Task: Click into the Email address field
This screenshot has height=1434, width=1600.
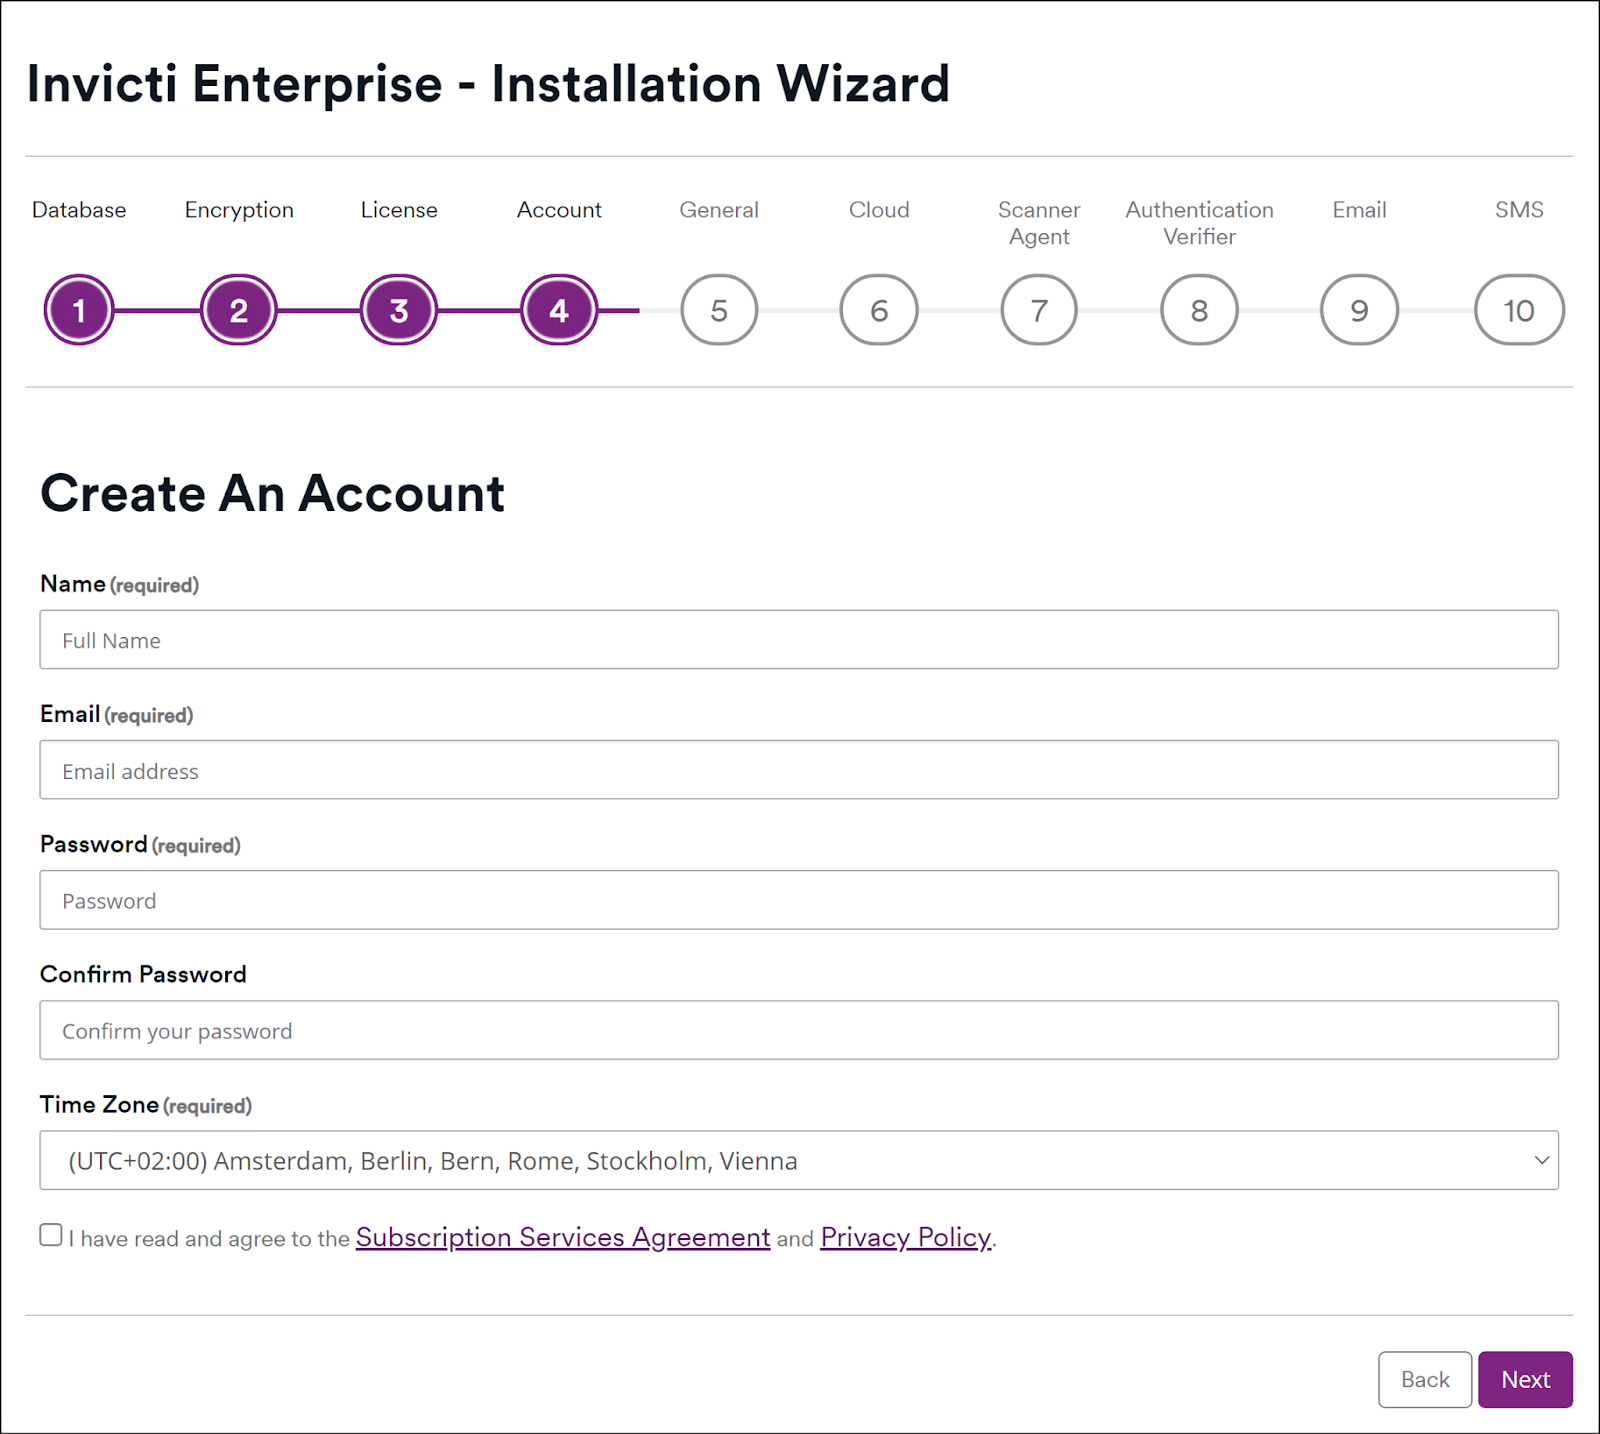Action: (798, 770)
